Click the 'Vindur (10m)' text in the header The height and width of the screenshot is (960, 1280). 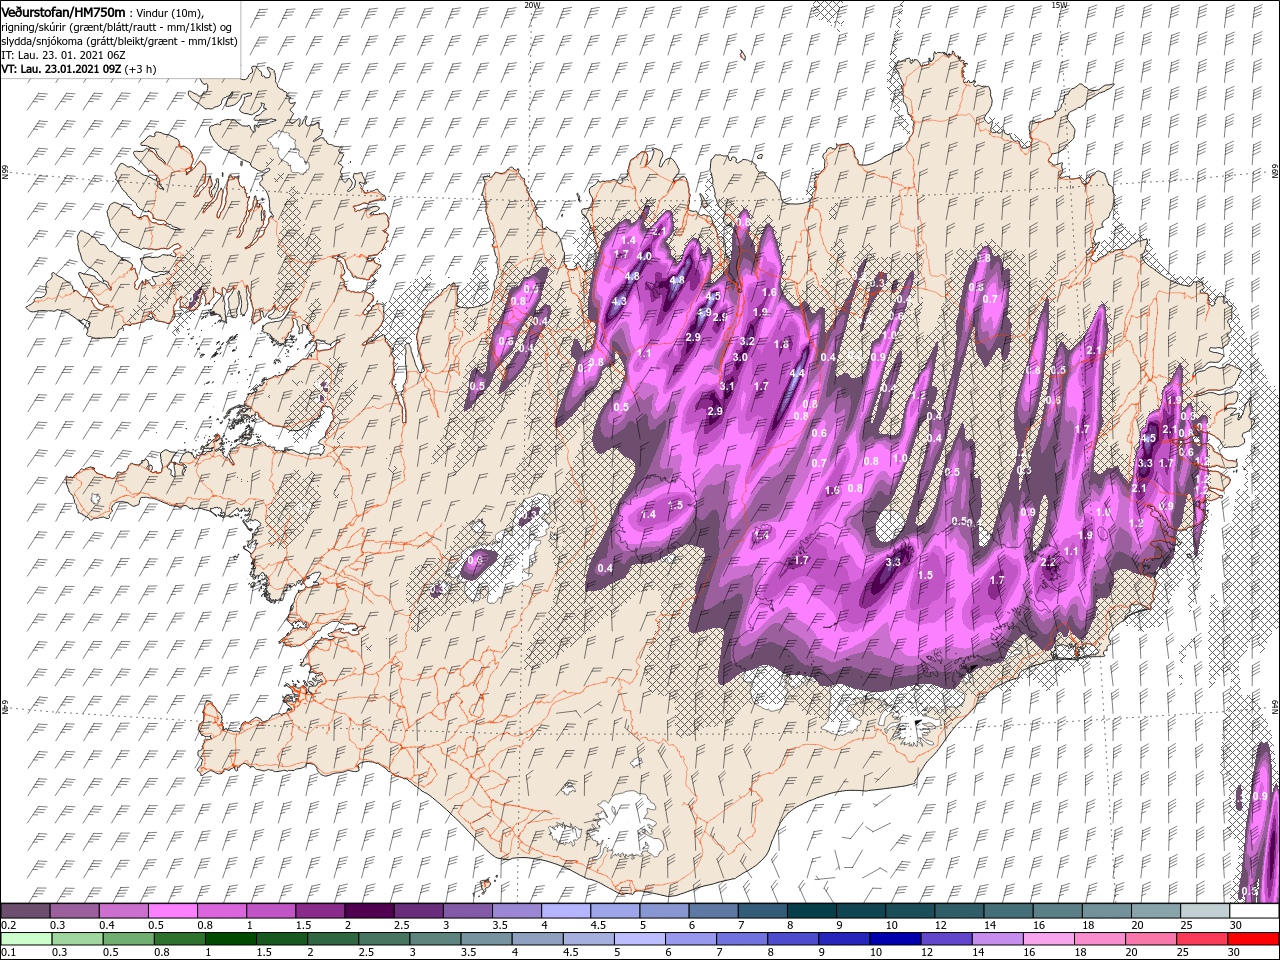(x=168, y=12)
